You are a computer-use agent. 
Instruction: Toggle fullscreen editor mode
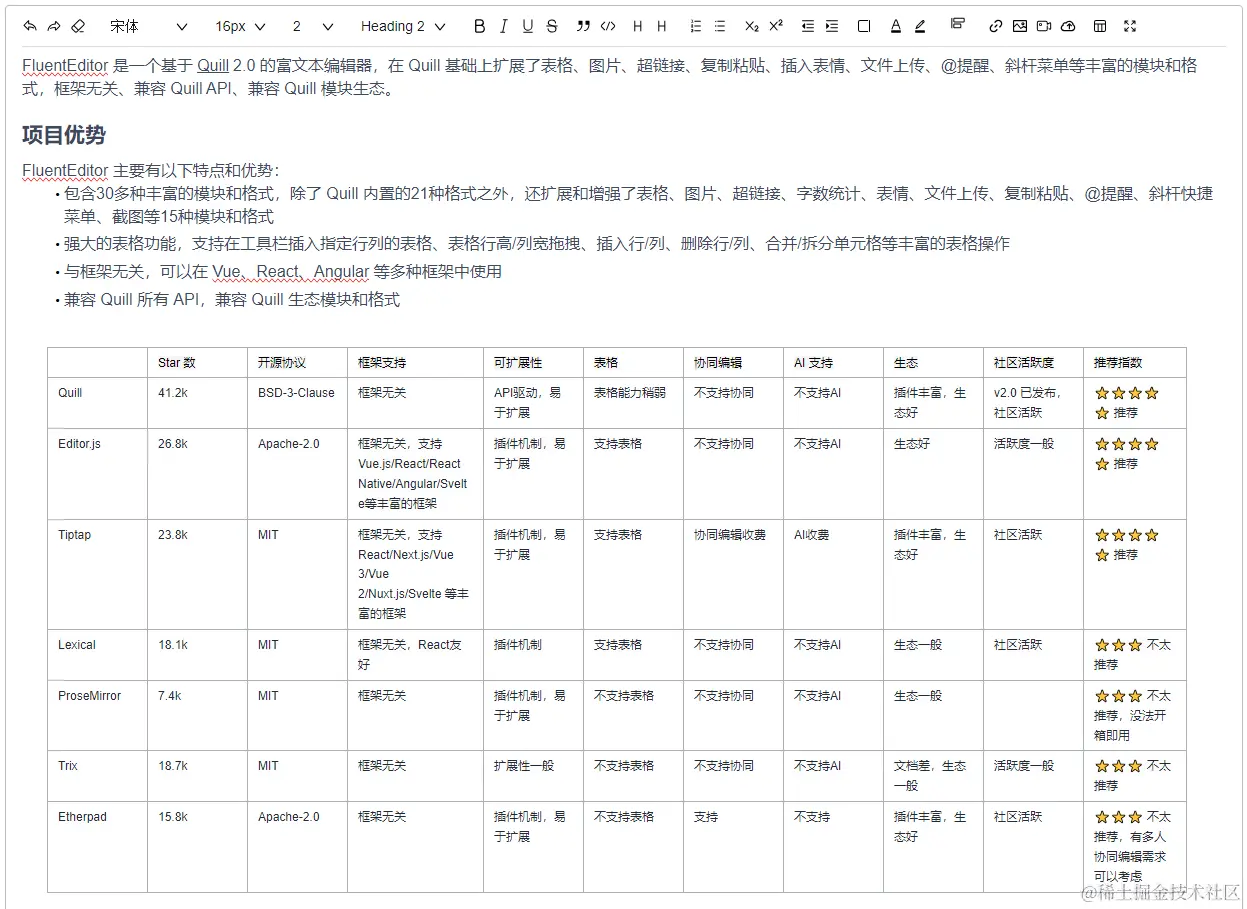pyautogui.click(x=1130, y=26)
